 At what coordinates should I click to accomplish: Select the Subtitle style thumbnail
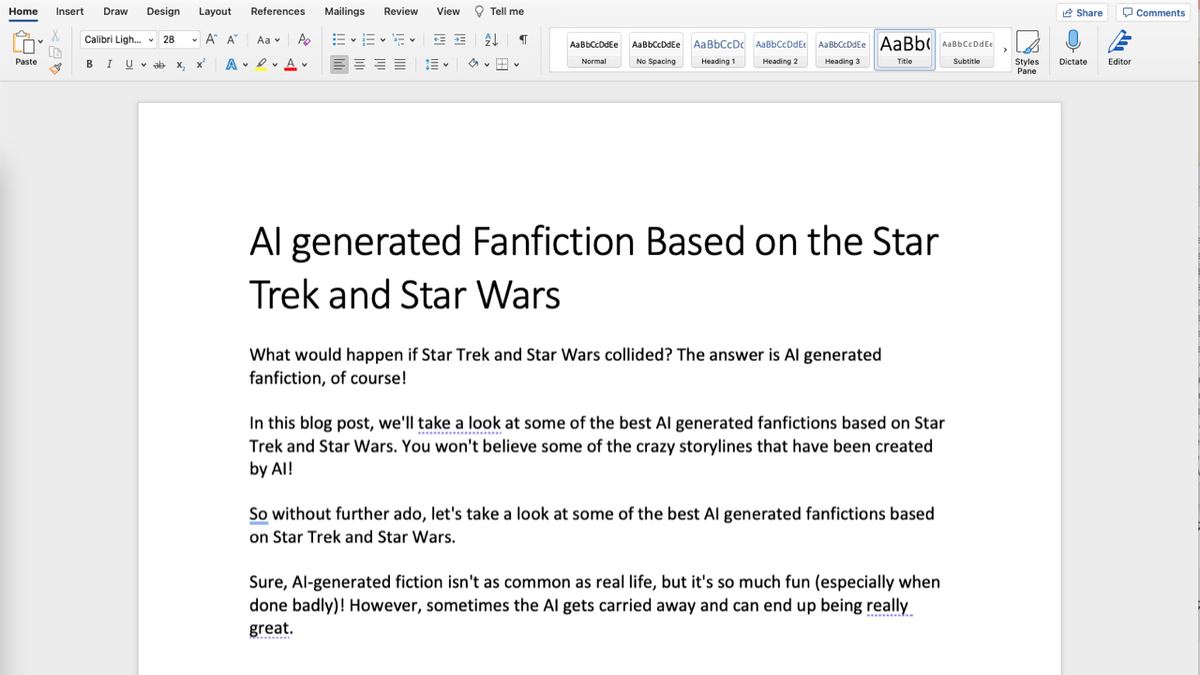966,50
